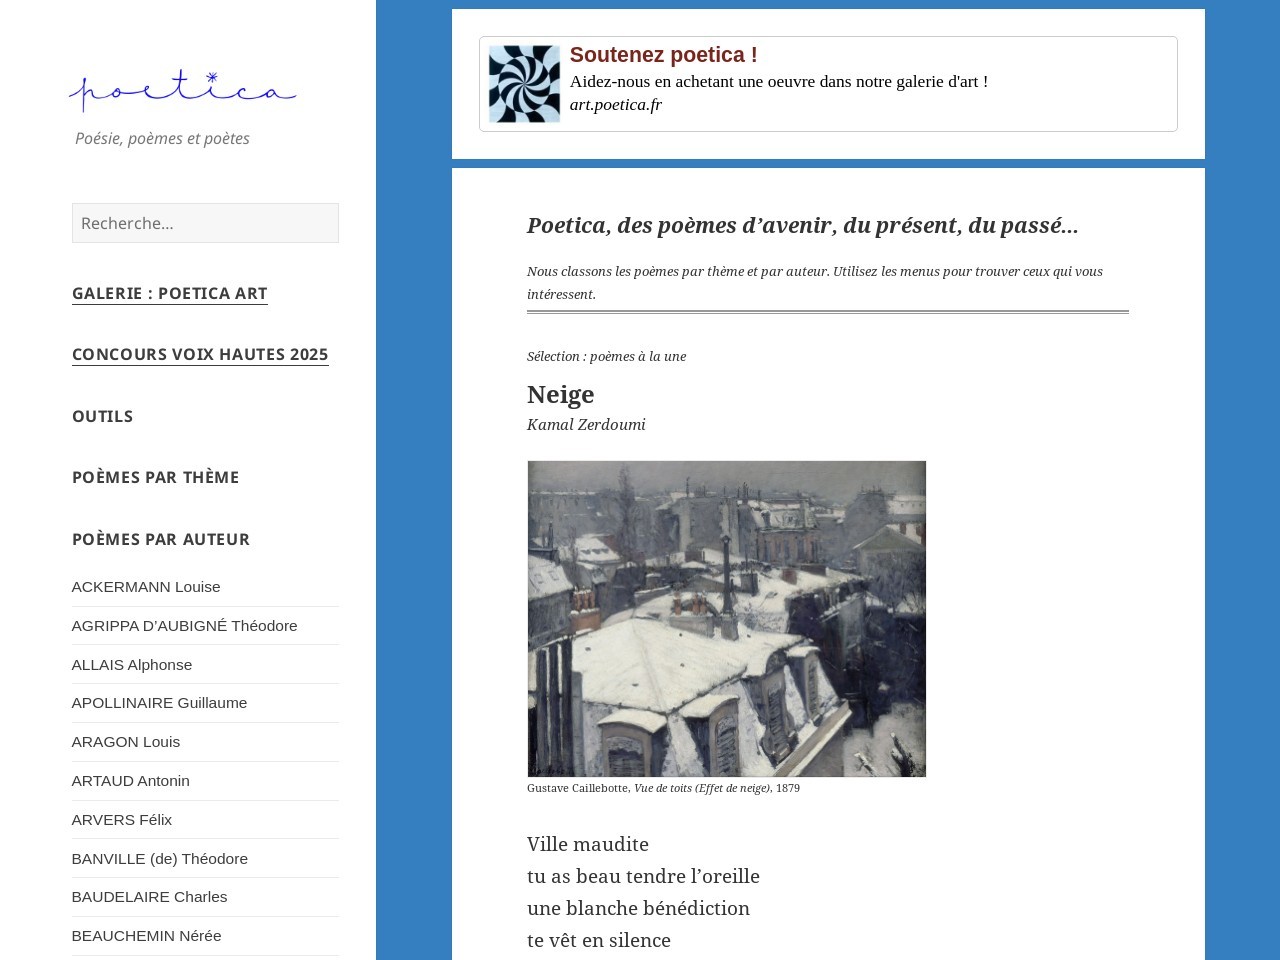Open the poem title Neige

[560, 394]
